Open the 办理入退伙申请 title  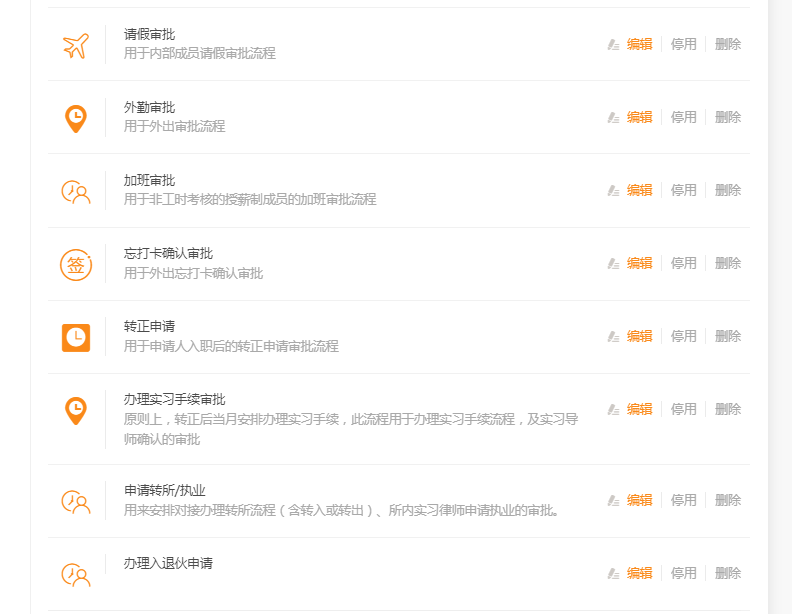coord(168,563)
